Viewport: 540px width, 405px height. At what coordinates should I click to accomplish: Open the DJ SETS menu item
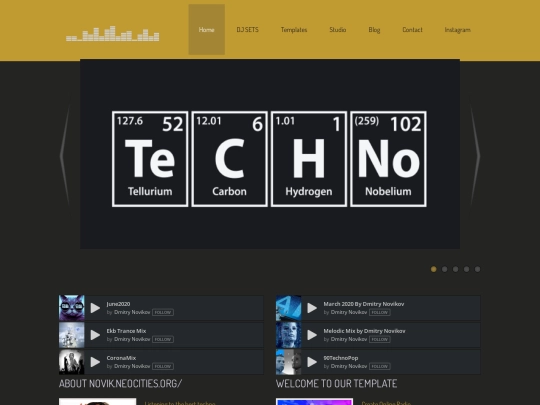(247, 30)
